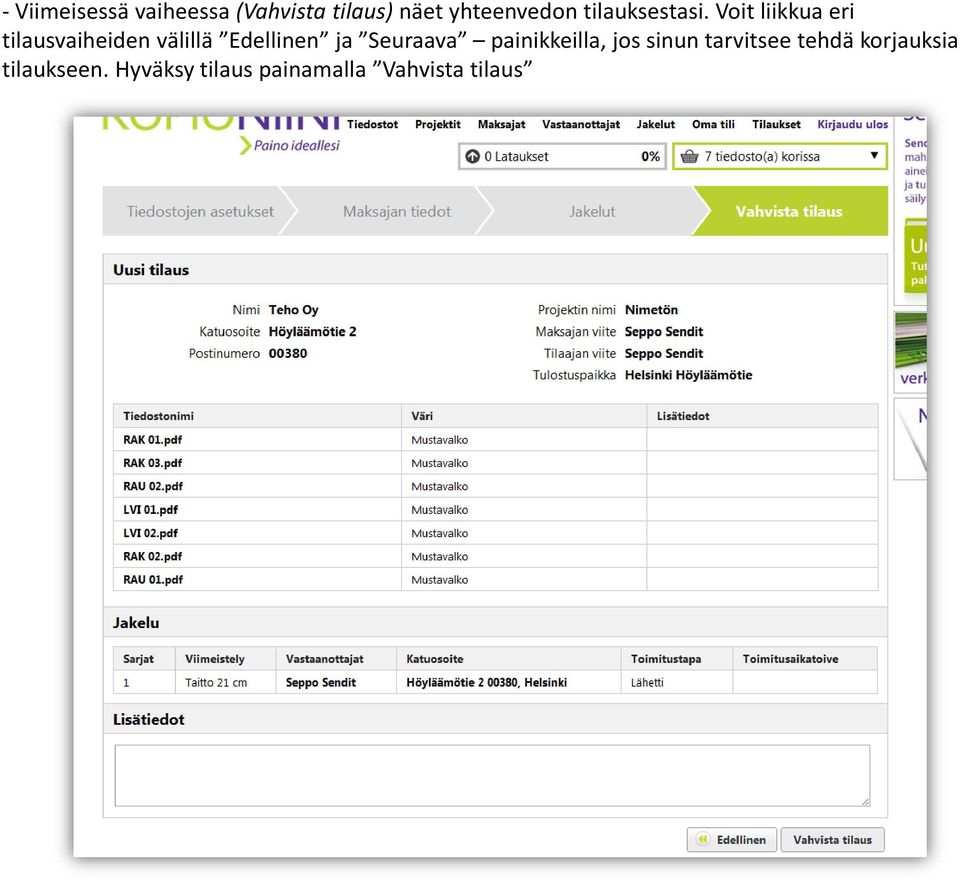Open the Tilaukset menu item
Viewport: 960px width, 880px height.
776,124
